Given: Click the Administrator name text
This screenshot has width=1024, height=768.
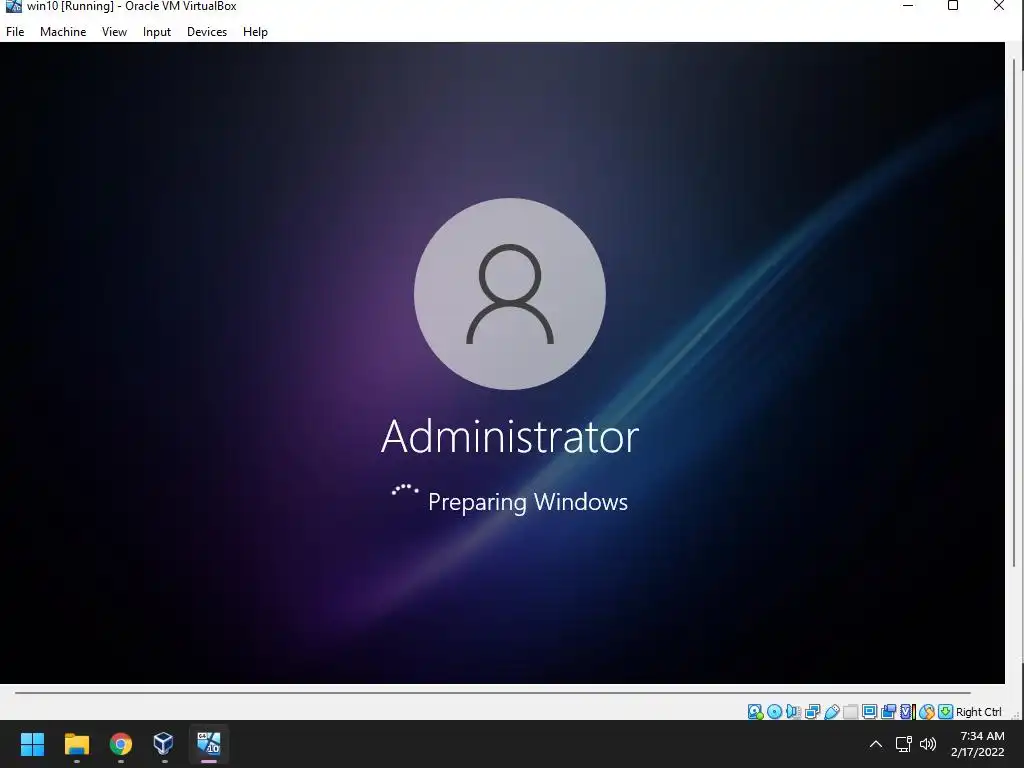Looking at the screenshot, I should (x=509, y=436).
